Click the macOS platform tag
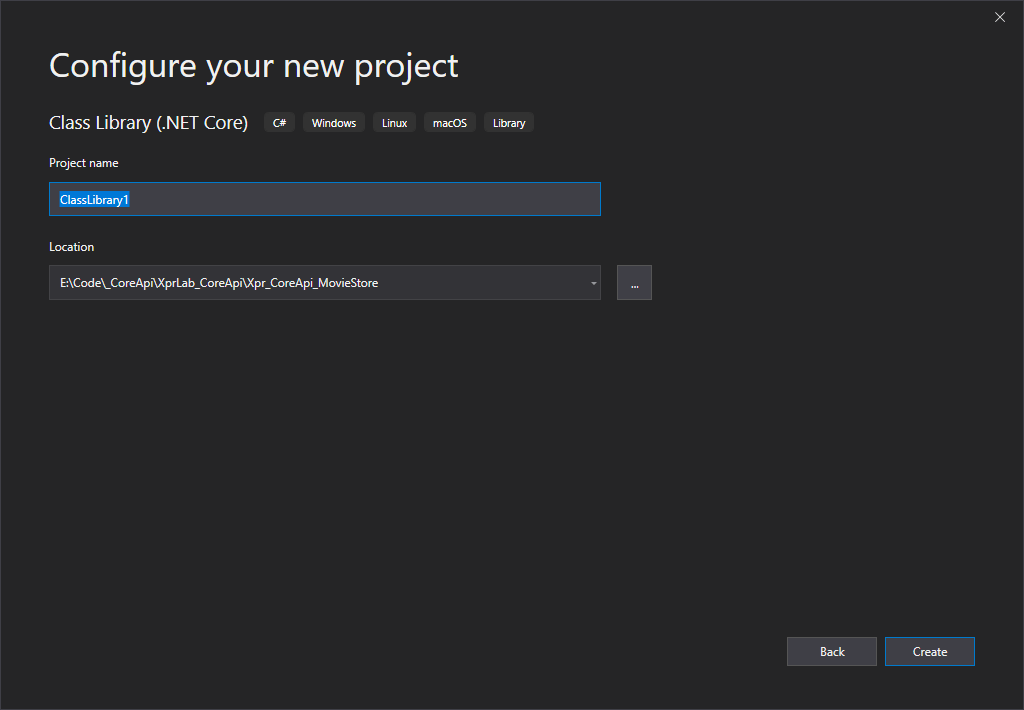The height and width of the screenshot is (710, 1024). point(449,122)
